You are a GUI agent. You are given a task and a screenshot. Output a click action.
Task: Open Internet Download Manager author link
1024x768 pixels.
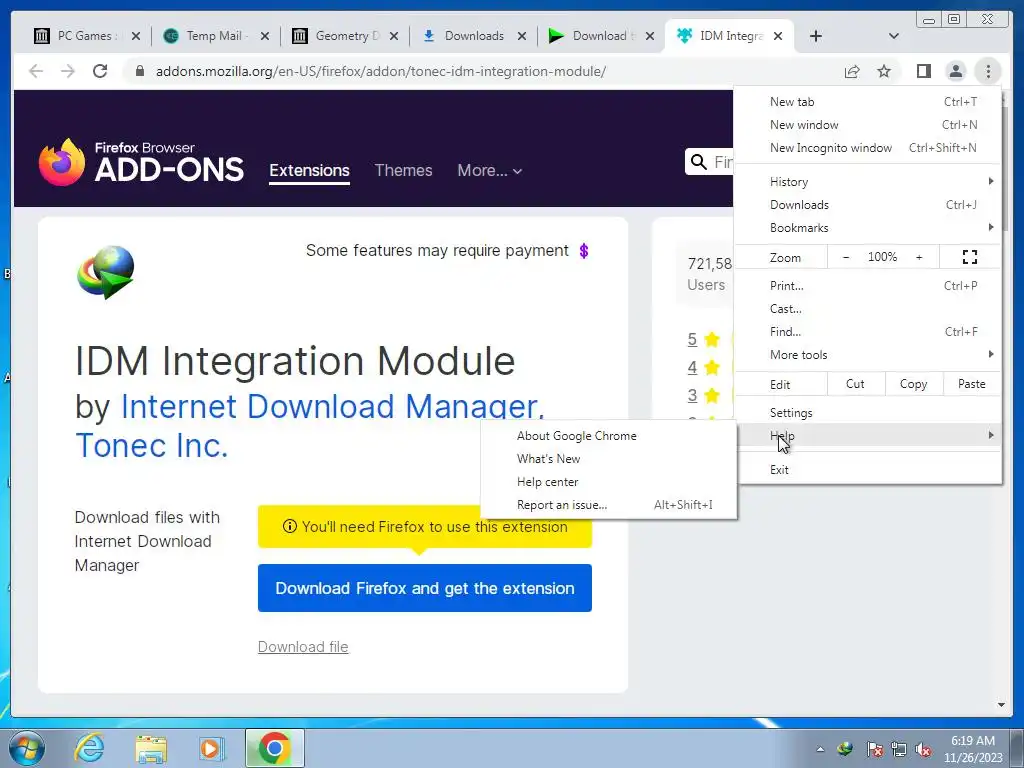pos(332,406)
